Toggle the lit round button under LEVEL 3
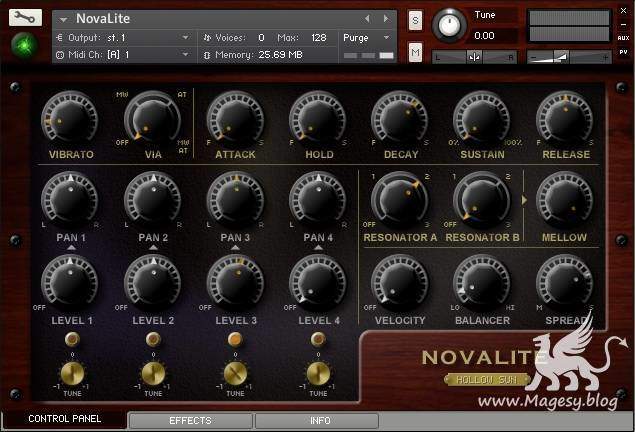The image size is (635, 432). 235,339
